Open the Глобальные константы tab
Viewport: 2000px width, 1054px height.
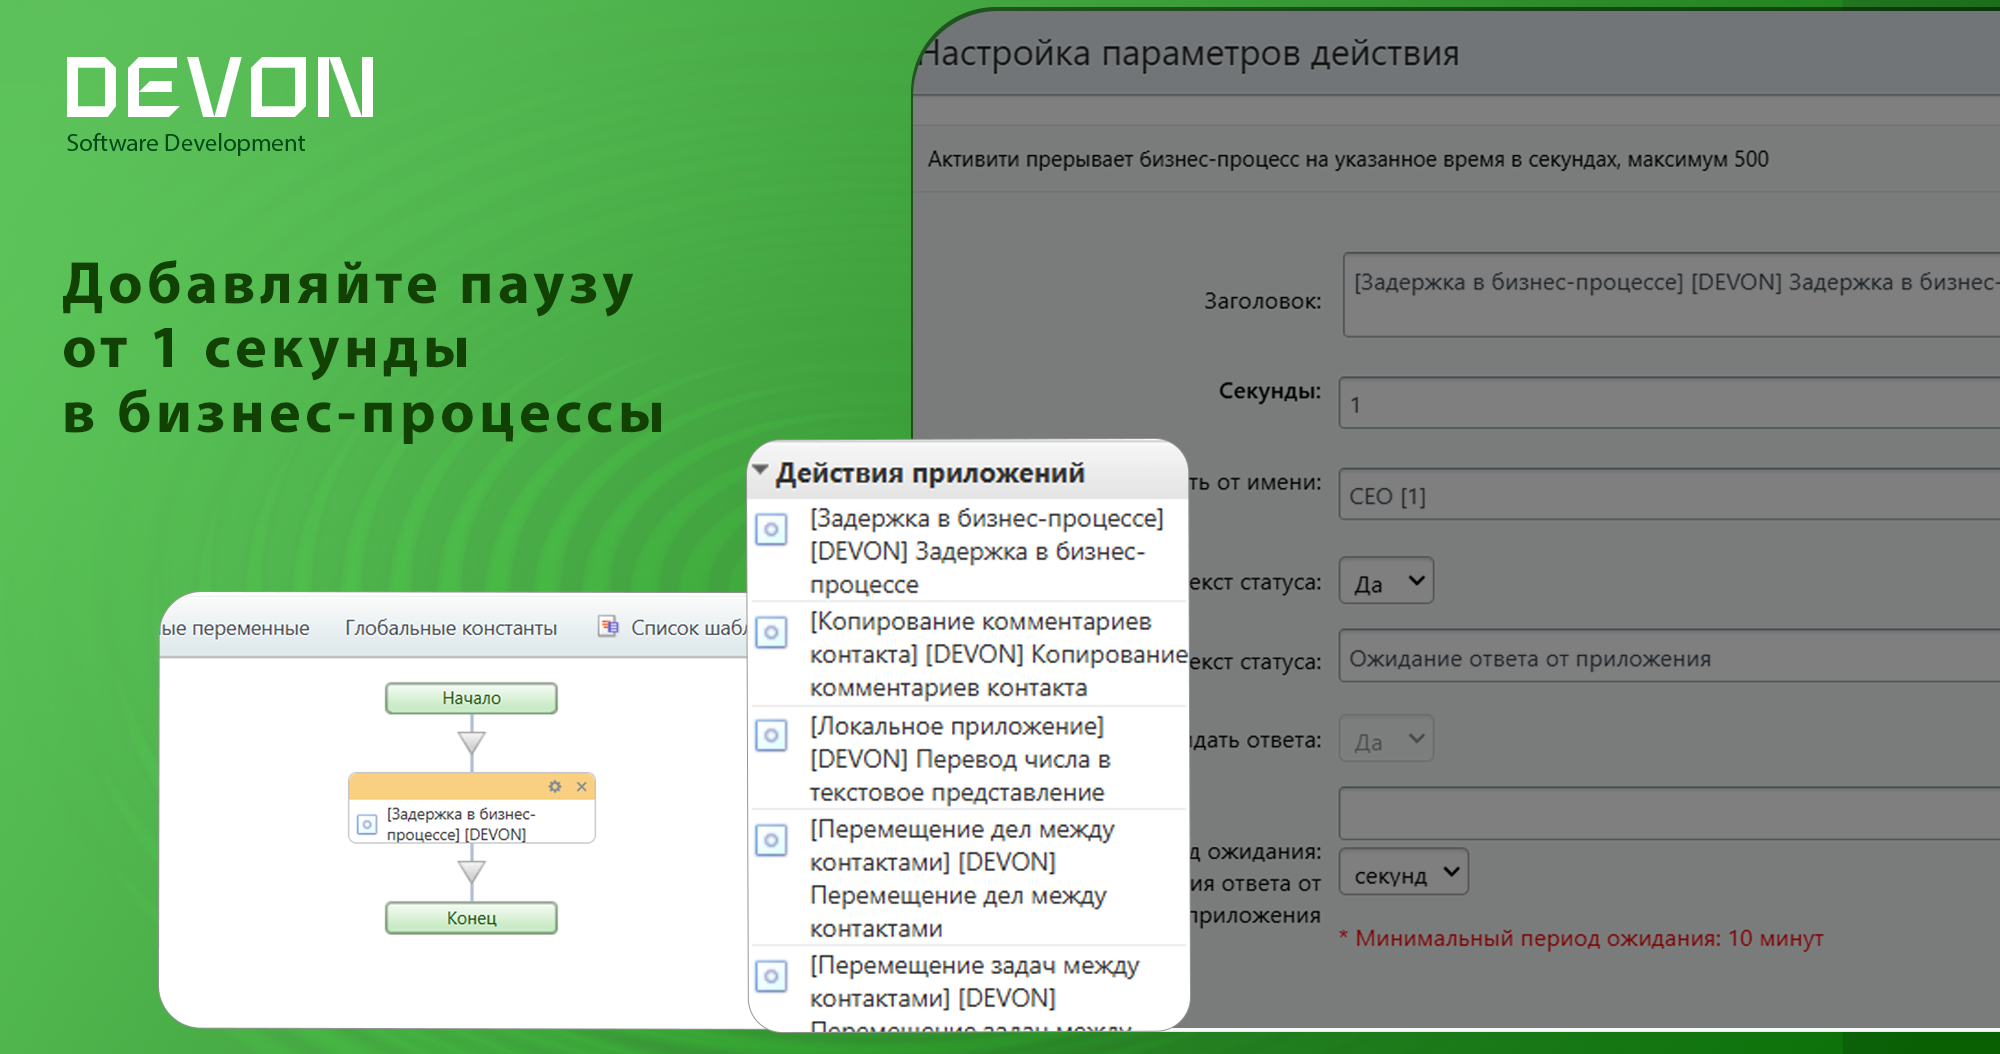451,628
